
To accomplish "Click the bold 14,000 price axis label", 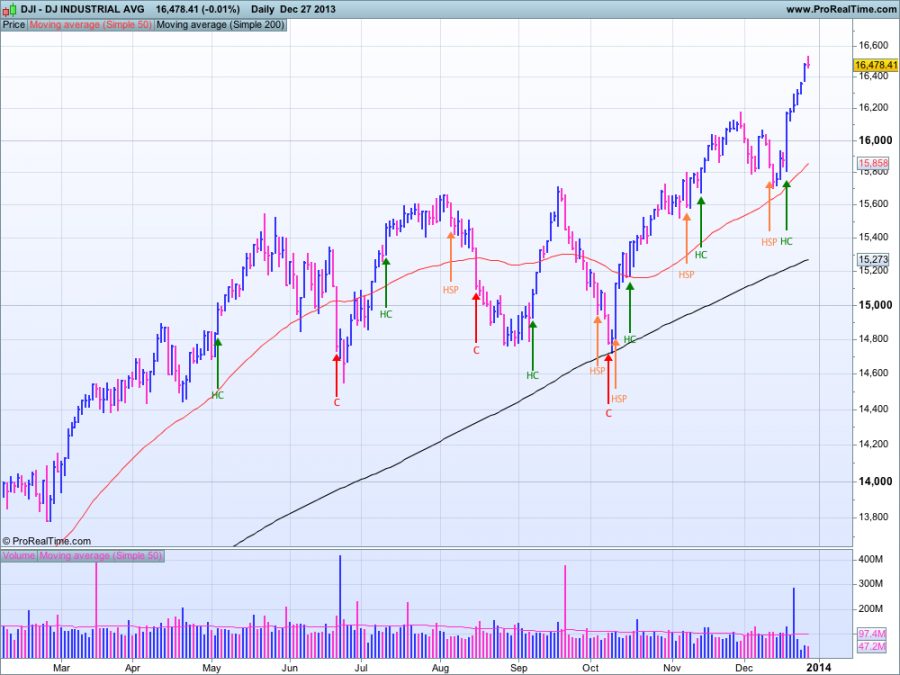I will coord(875,481).
